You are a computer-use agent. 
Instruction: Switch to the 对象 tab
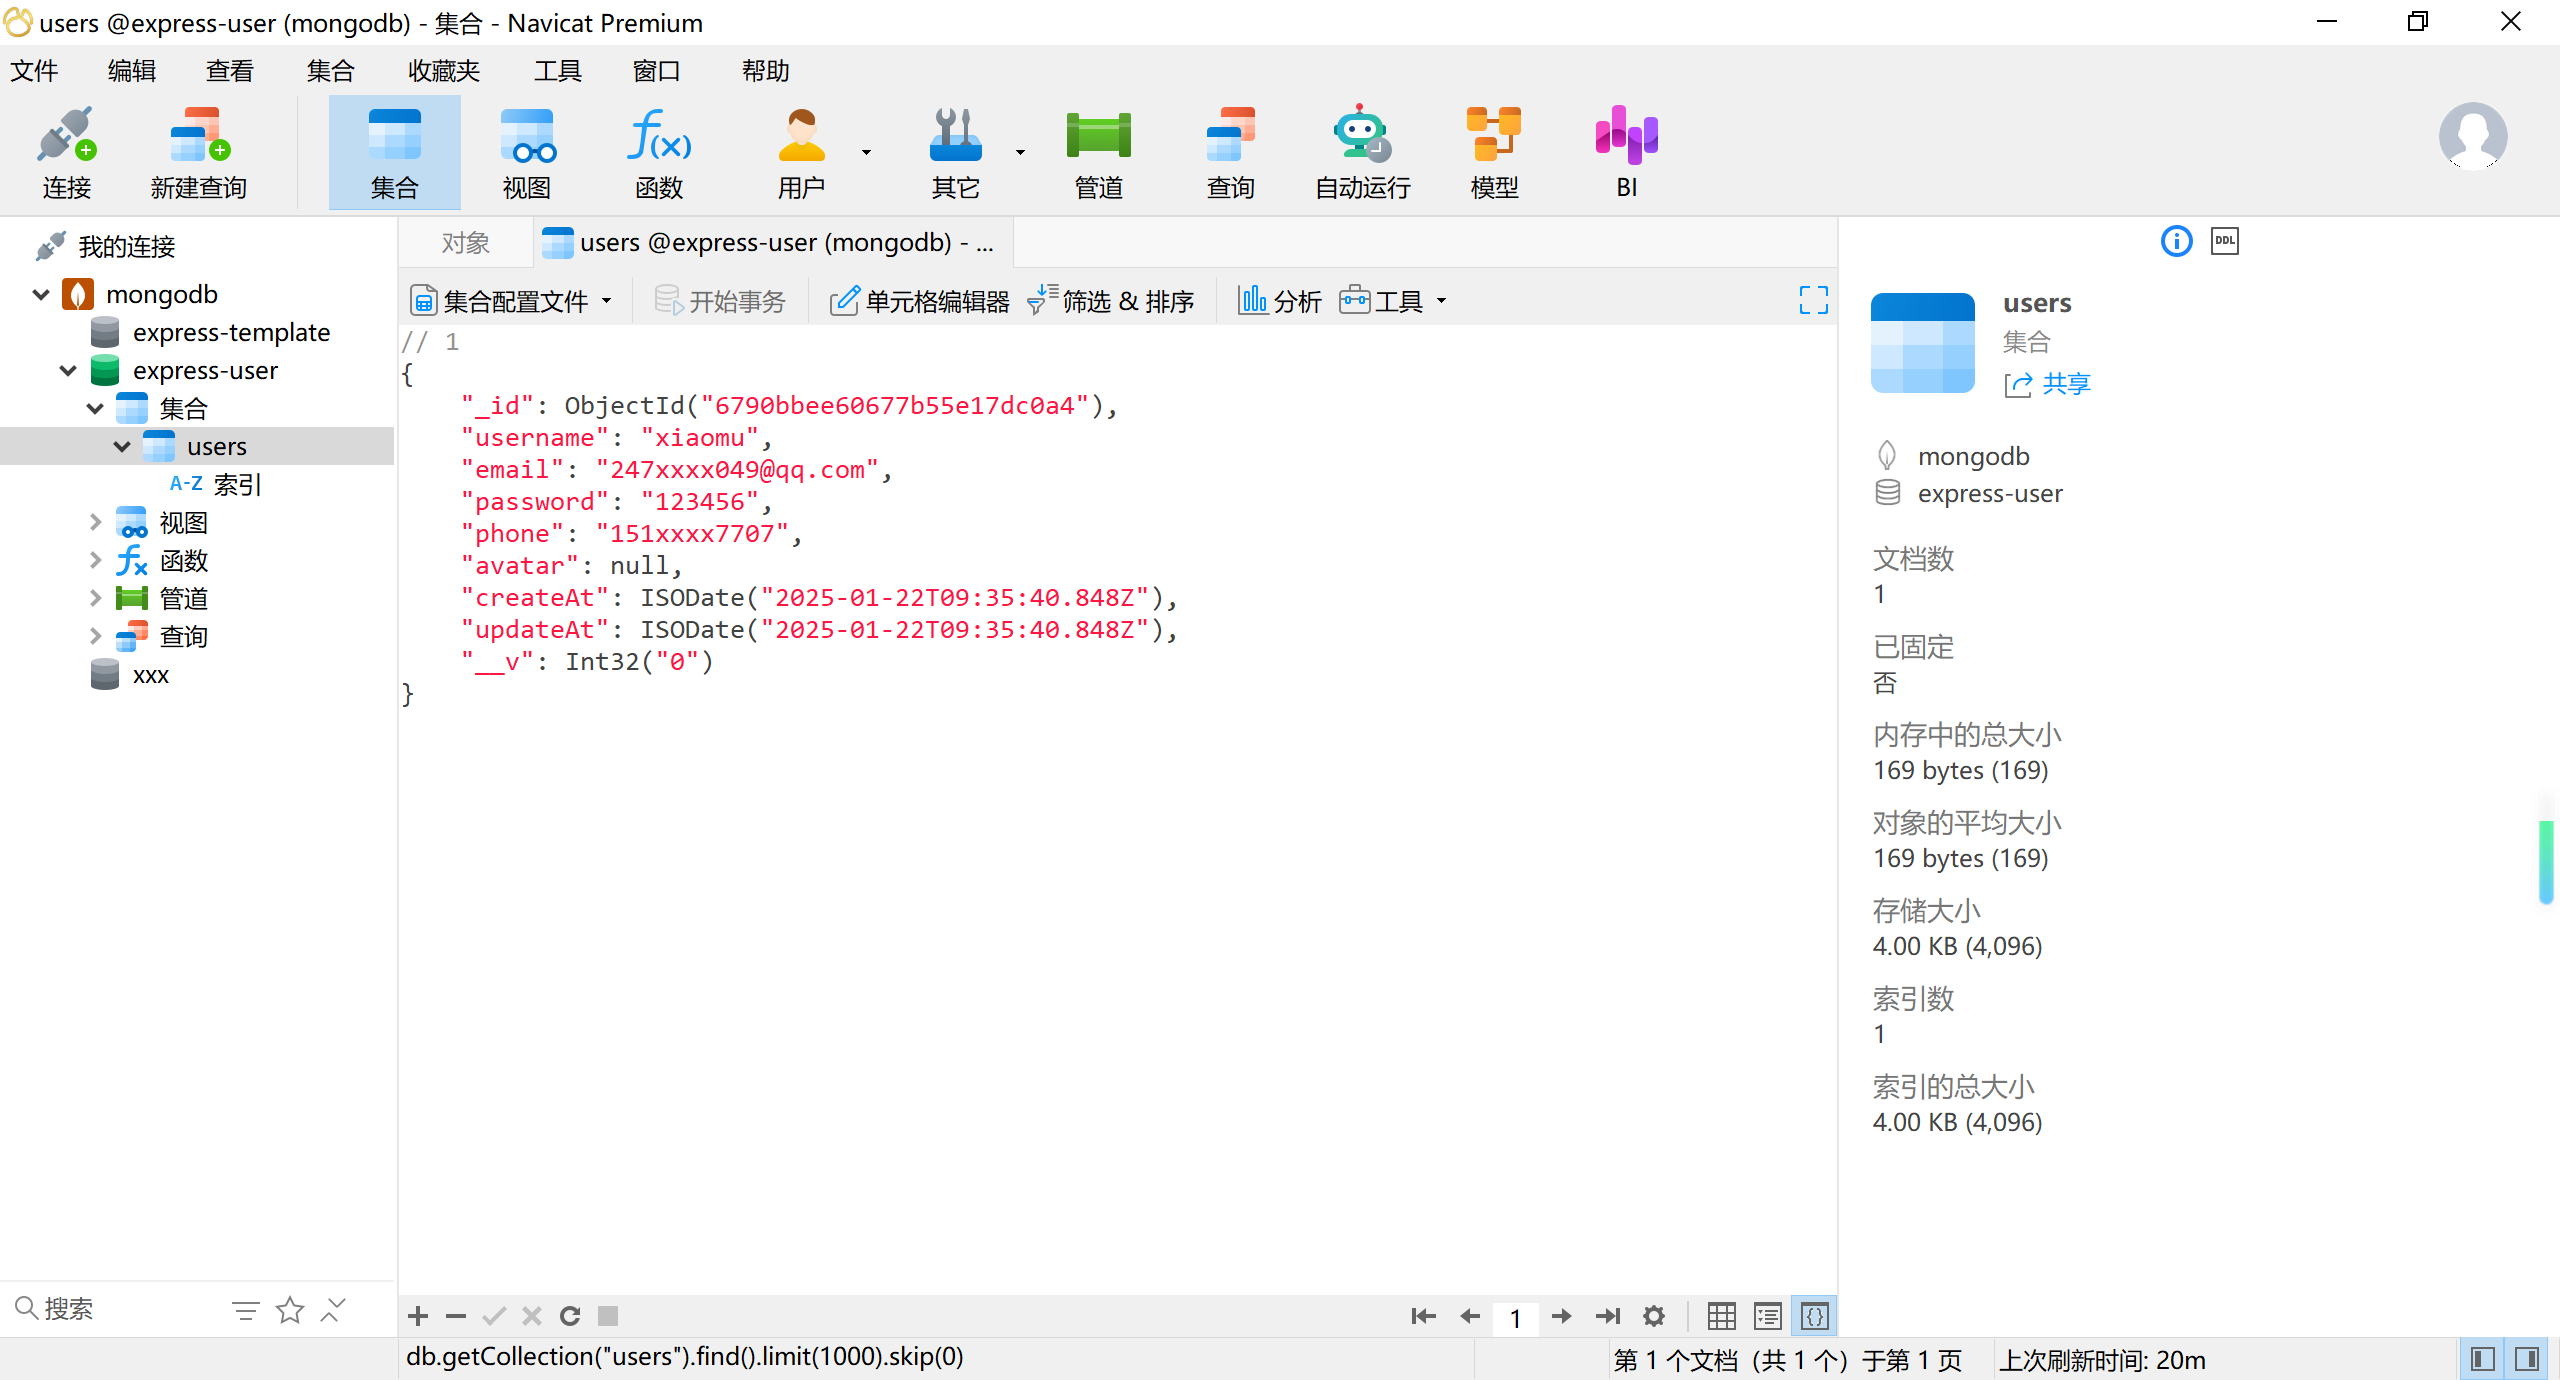[465, 243]
